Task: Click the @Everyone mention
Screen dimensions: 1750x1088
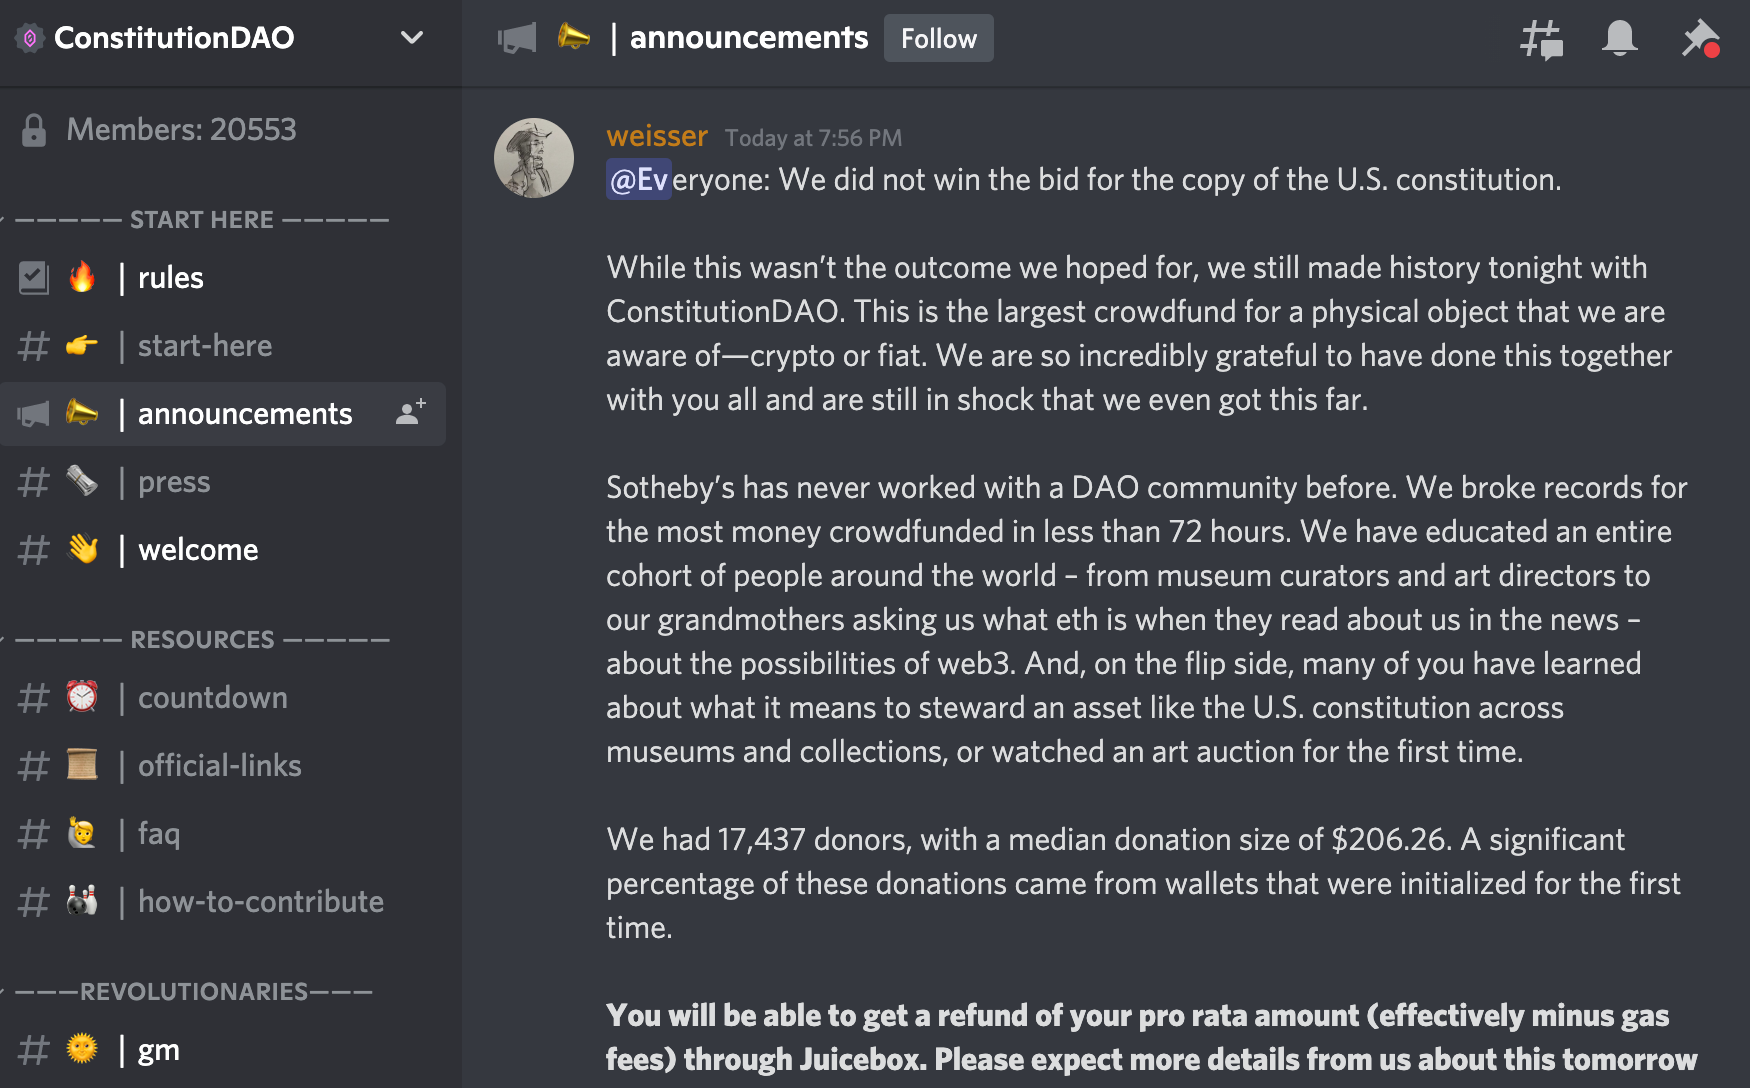Action: (639, 180)
